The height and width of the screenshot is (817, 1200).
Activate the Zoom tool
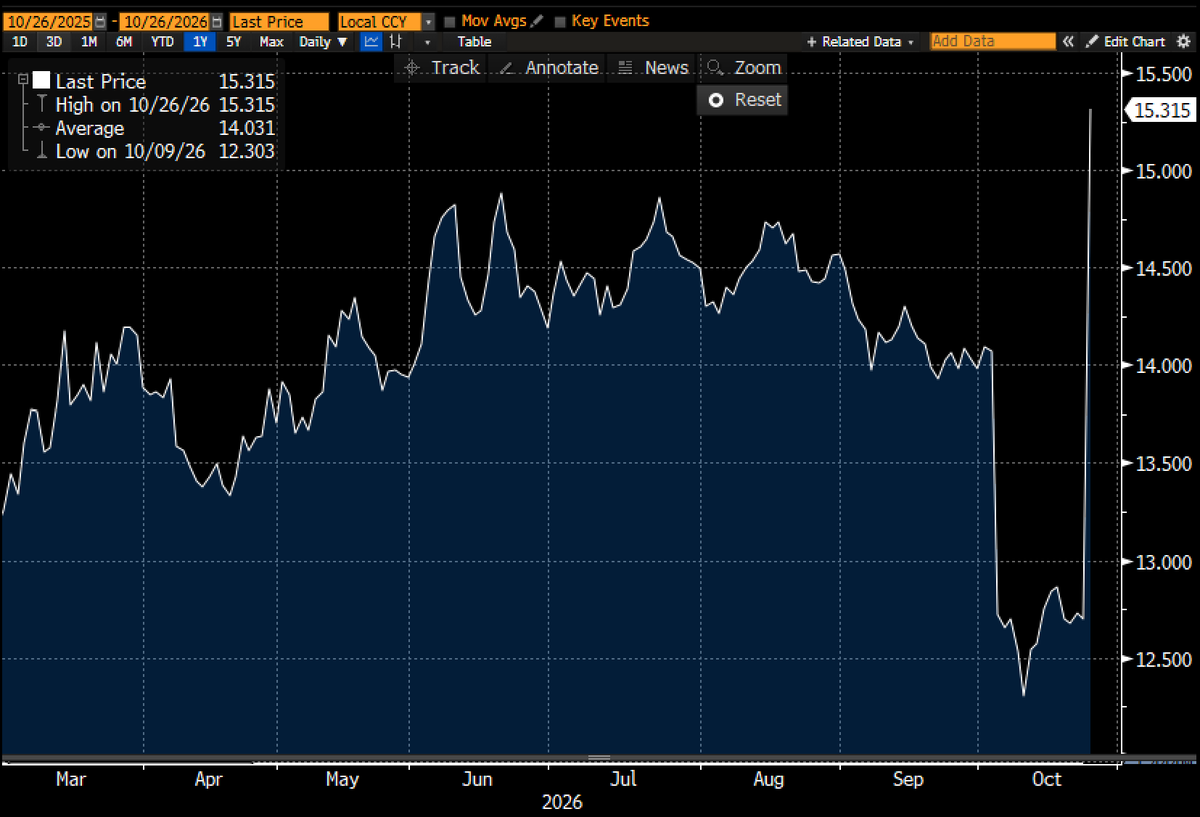743,68
